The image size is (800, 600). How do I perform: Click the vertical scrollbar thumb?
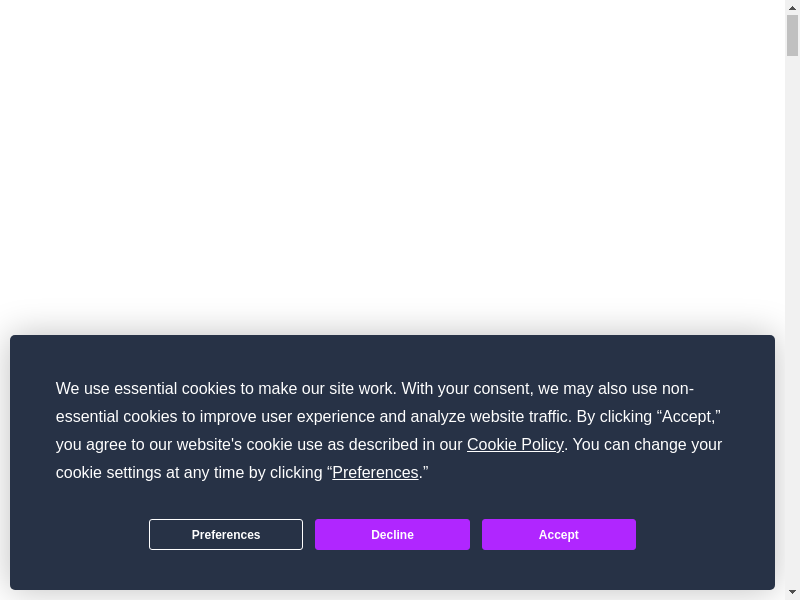(792, 35)
